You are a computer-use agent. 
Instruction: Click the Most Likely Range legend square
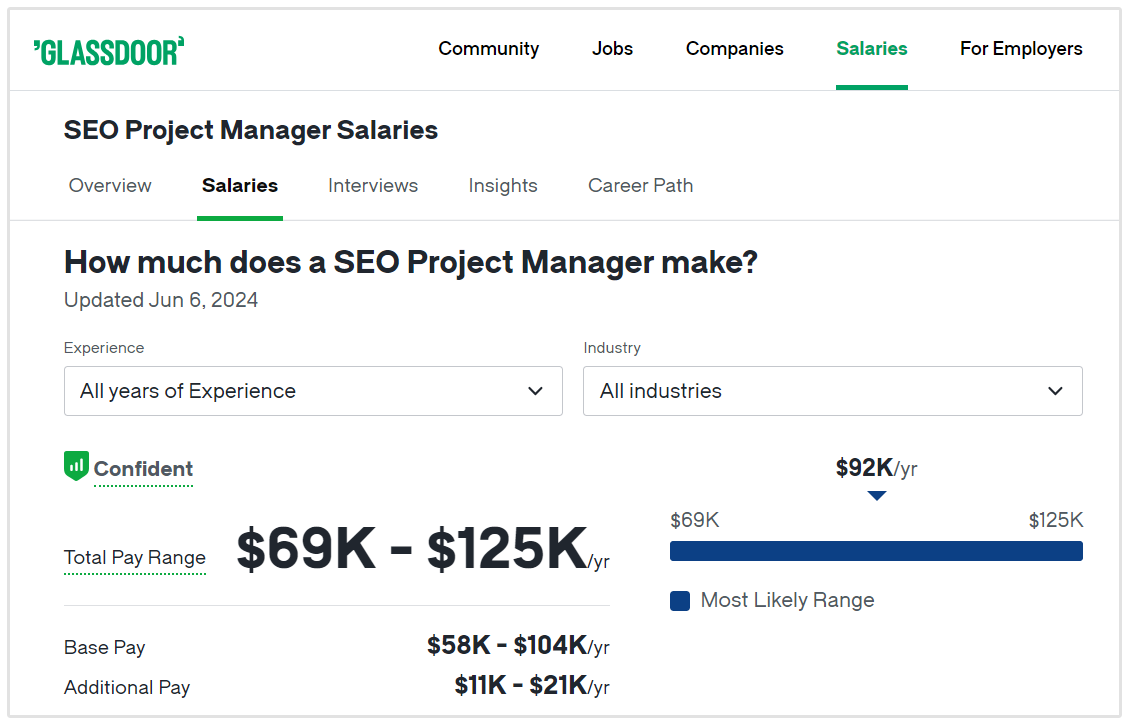point(680,601)
